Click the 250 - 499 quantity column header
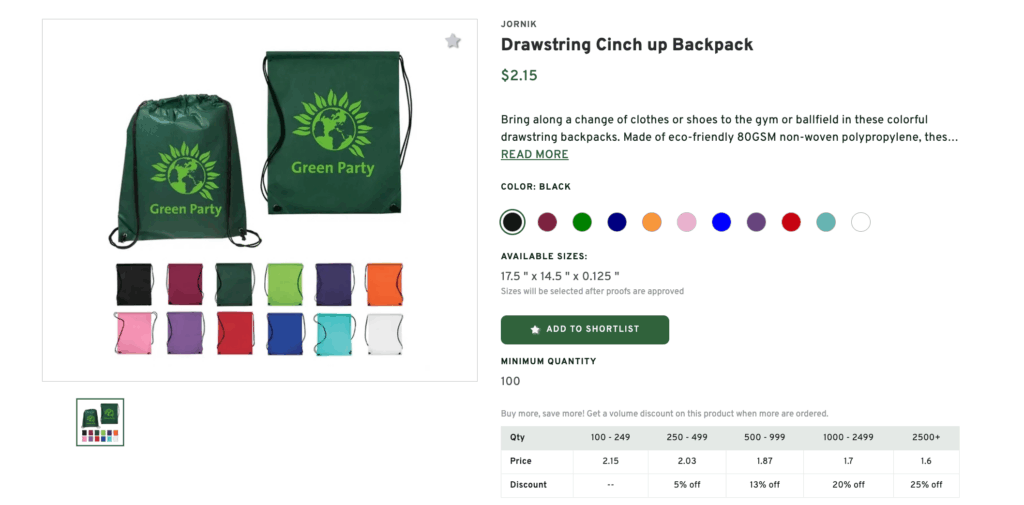The image size is (1024, 505). (685, 438)
